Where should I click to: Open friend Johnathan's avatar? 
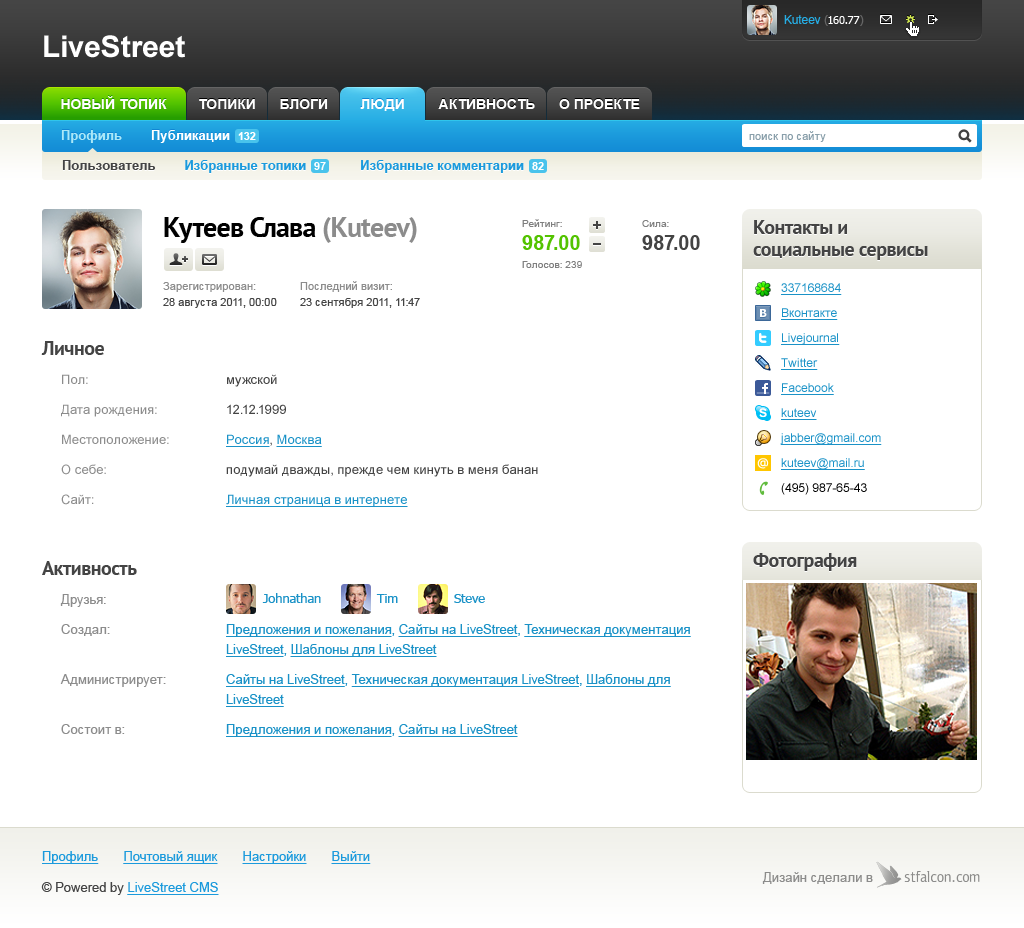[241, 599]
